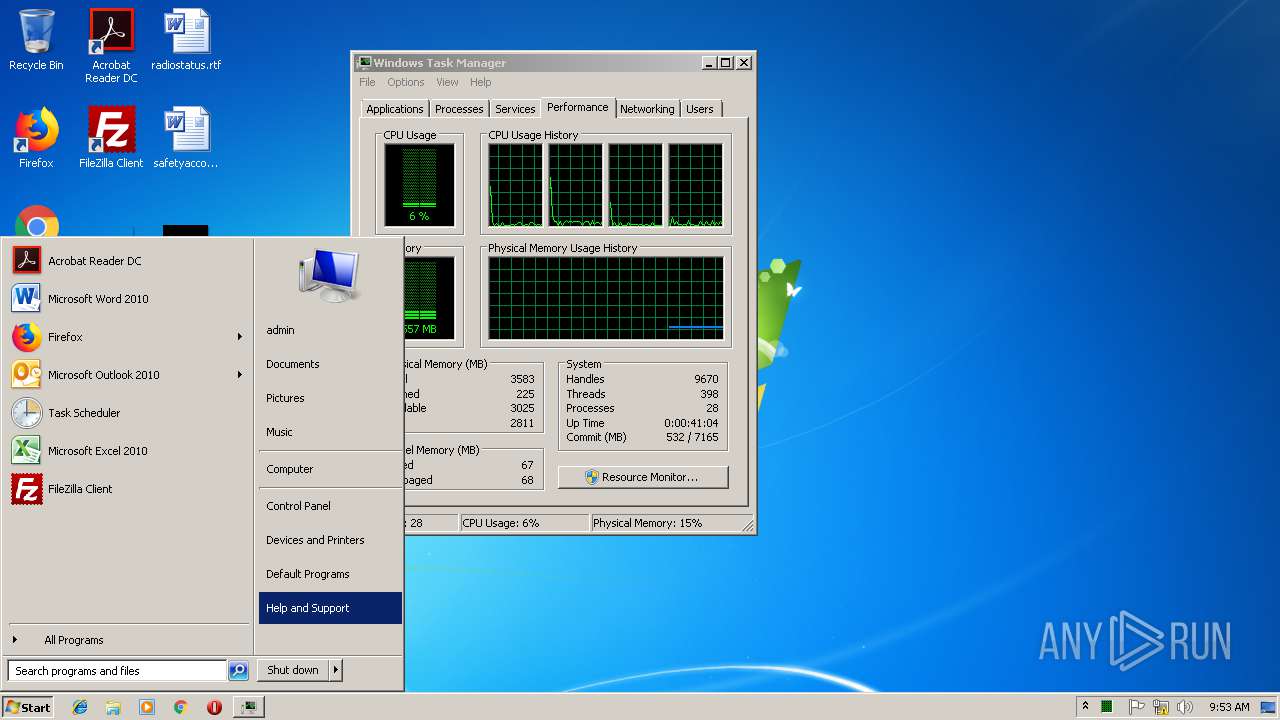Open Task Scheduler from Start menu
The height and width of the screenshot is (720, 1280).
click(128, 413)
